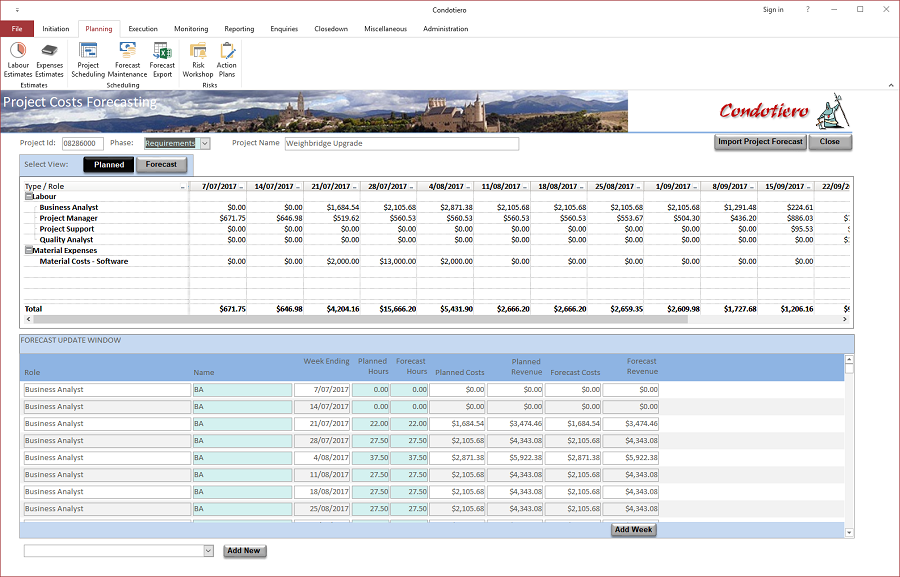This screenshot has width=900, height=577.
Task: Click the Project Name input field
Action: (x=402, y=144)
